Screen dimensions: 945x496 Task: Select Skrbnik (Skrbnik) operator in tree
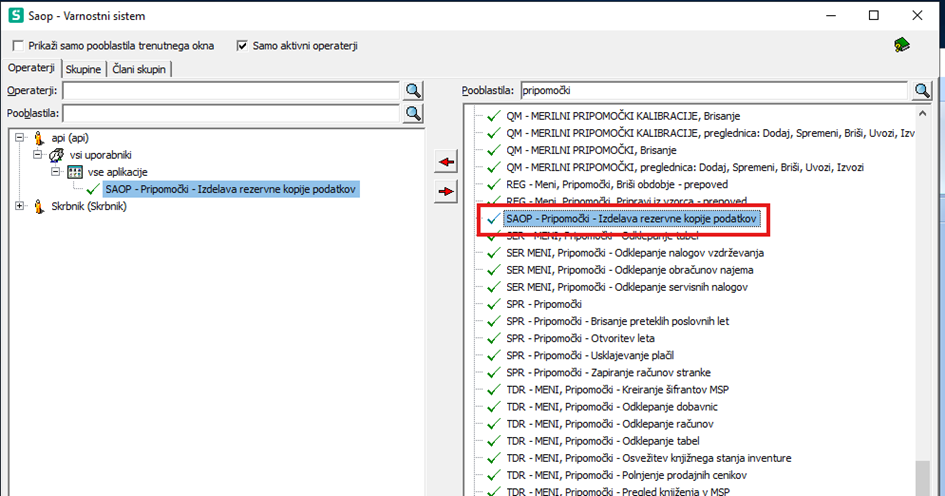(89, 206)
